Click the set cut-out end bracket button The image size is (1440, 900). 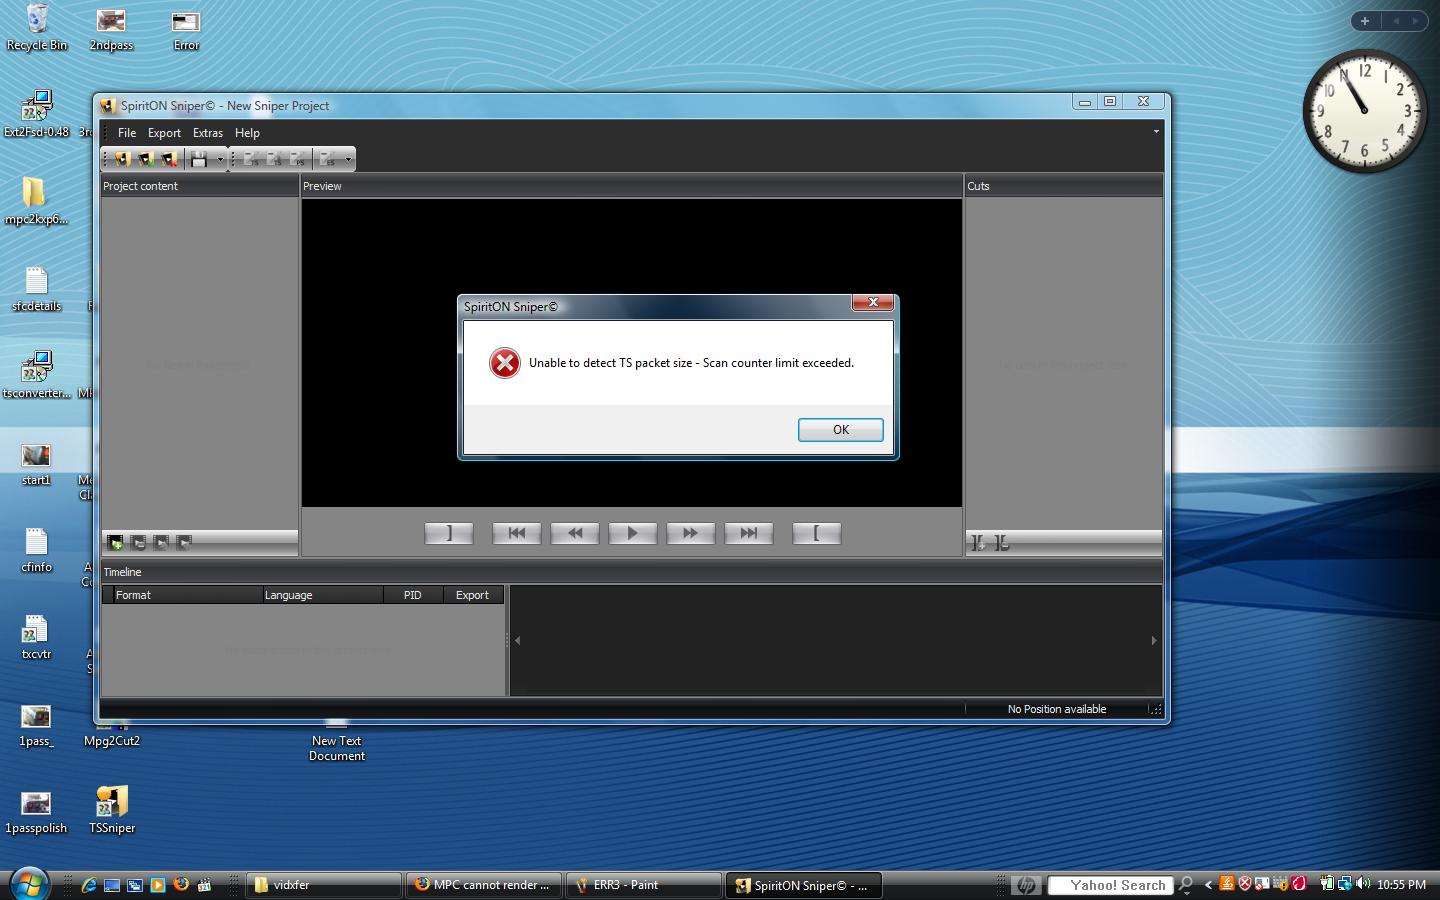449,534
